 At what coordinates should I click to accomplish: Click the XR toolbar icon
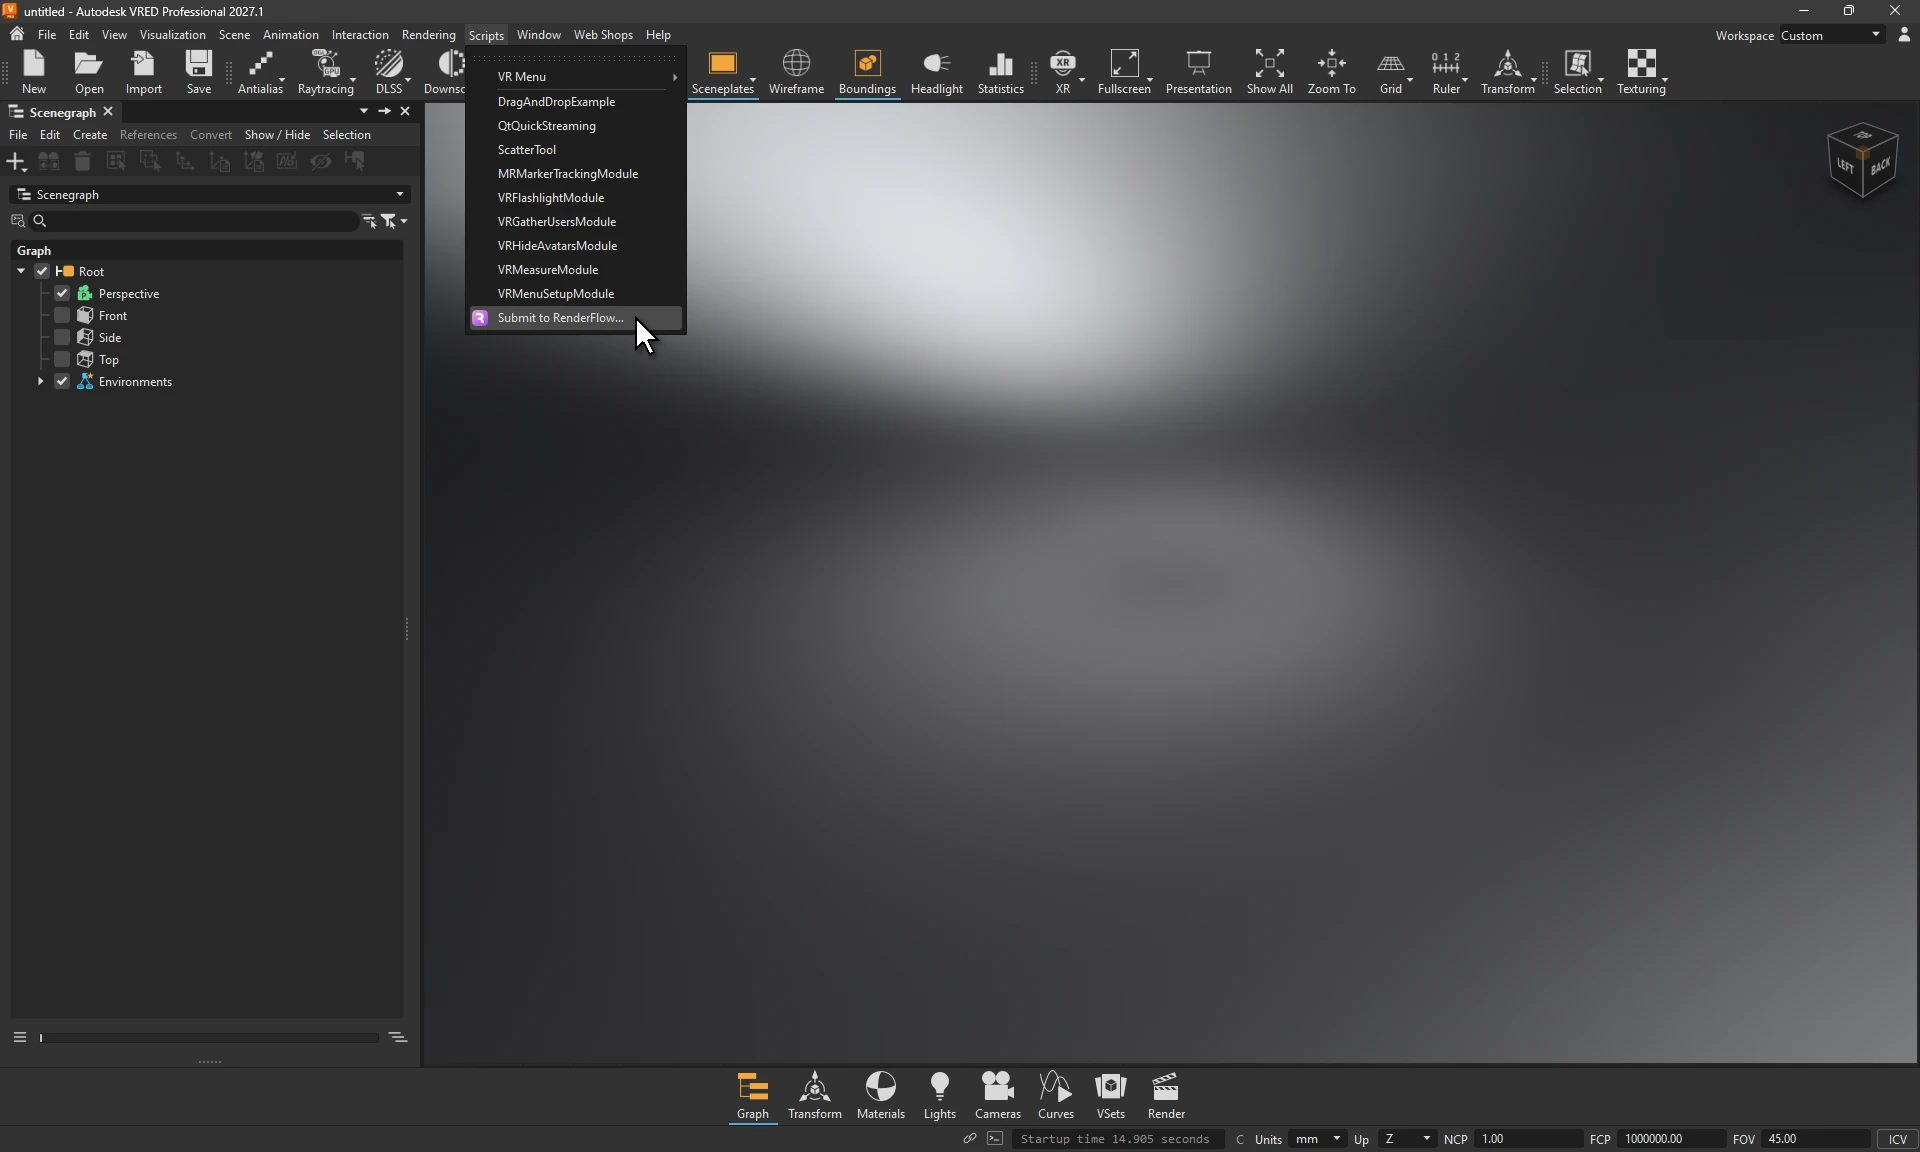1063,72
